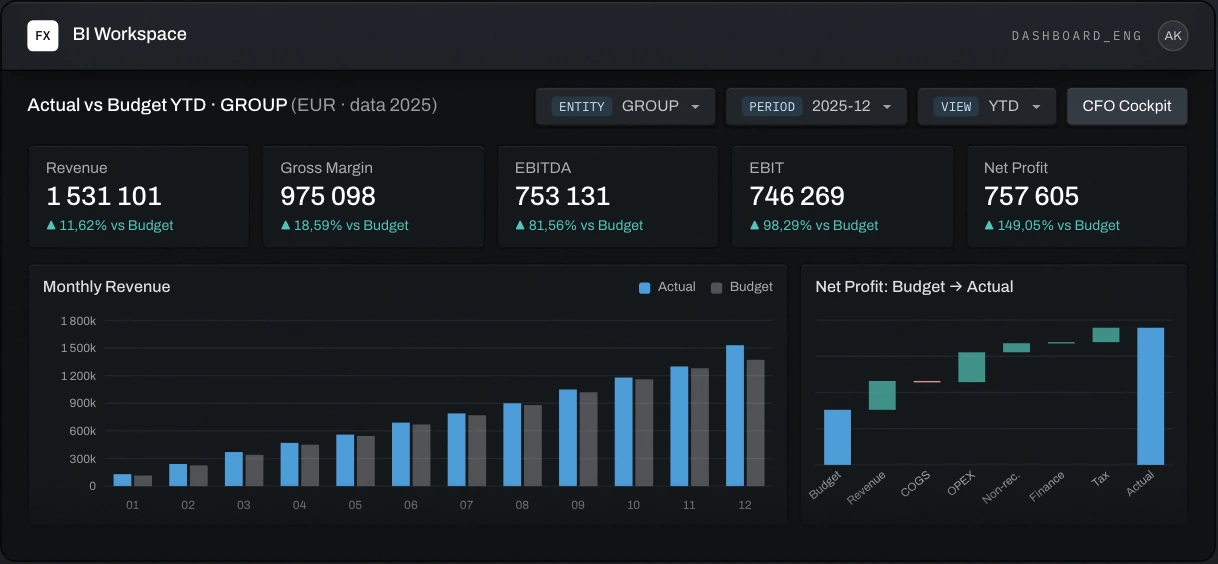Click the month 12 actual revenue bar
Image resolution: width=1218 pixels, height=564 pixels.
(735, 416)
